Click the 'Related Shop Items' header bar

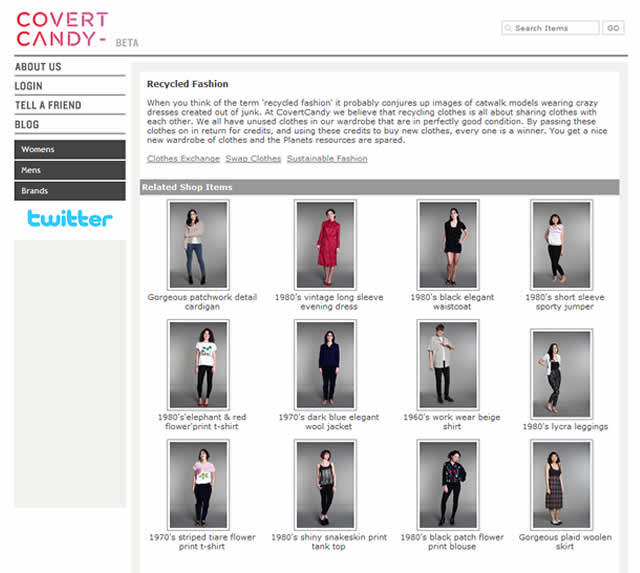tap(379, 187)
